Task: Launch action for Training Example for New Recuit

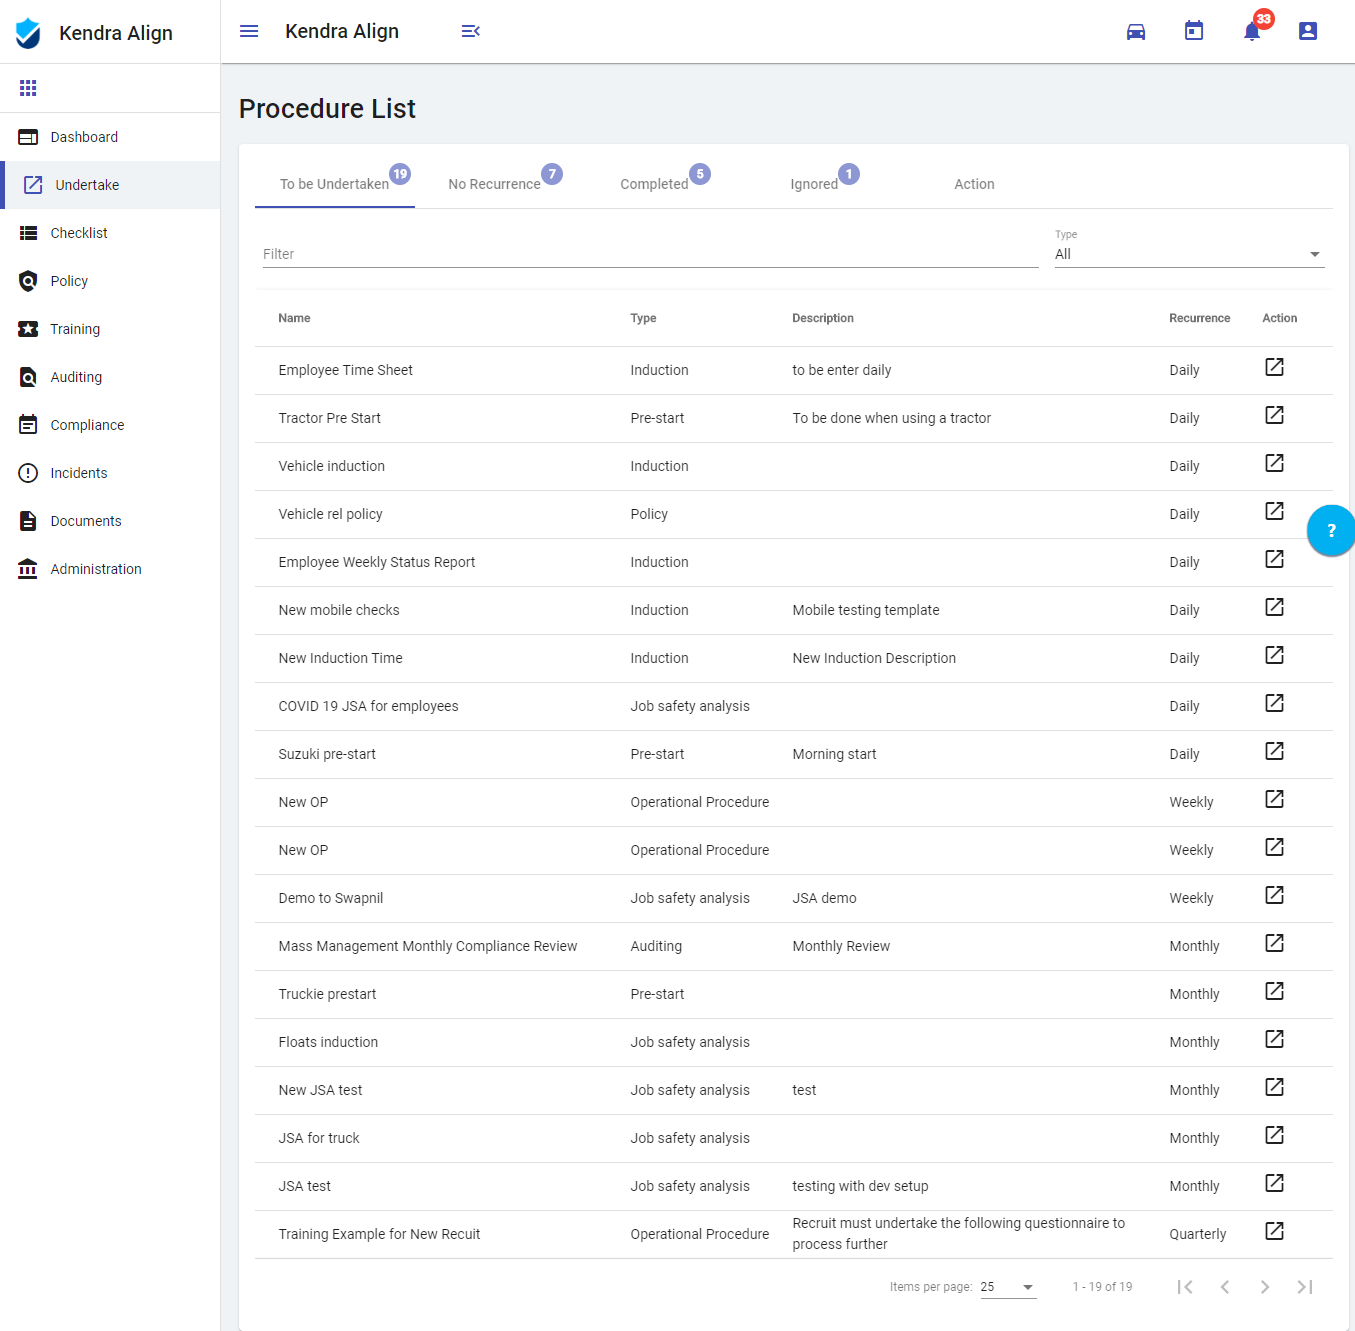Action: [1274, 1231]
